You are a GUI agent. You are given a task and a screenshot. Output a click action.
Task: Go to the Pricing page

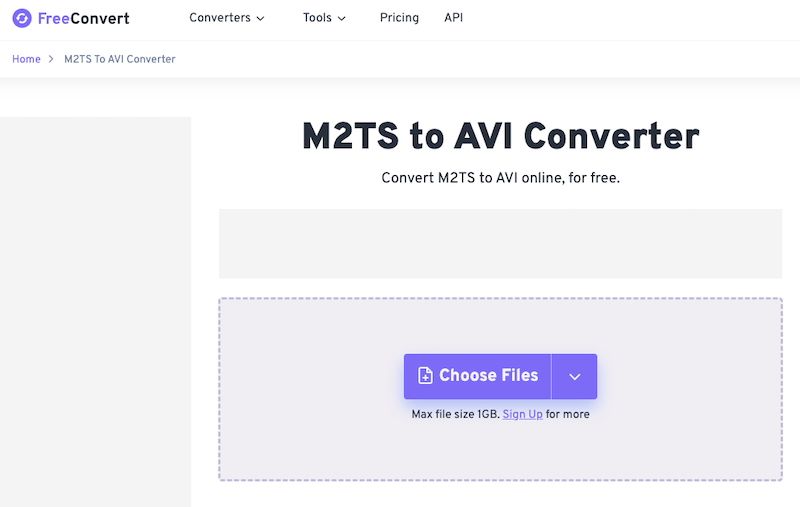pyautogui.click(x=399, y=18)
